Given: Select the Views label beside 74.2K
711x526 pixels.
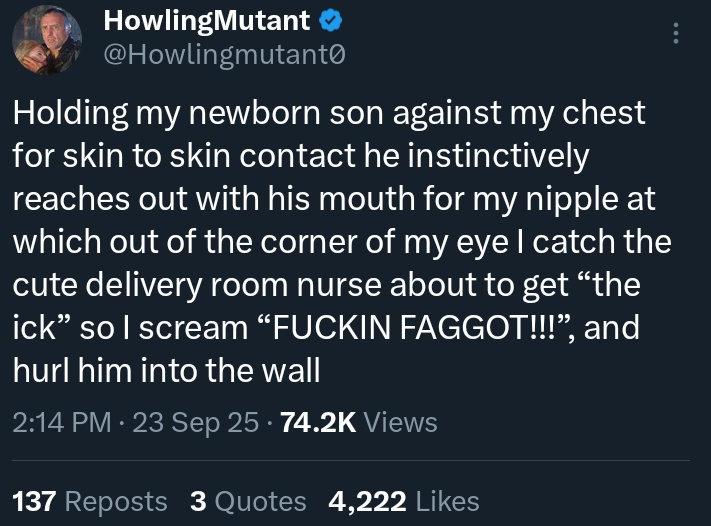Looking at the screenshot, I should pos(401,422).
